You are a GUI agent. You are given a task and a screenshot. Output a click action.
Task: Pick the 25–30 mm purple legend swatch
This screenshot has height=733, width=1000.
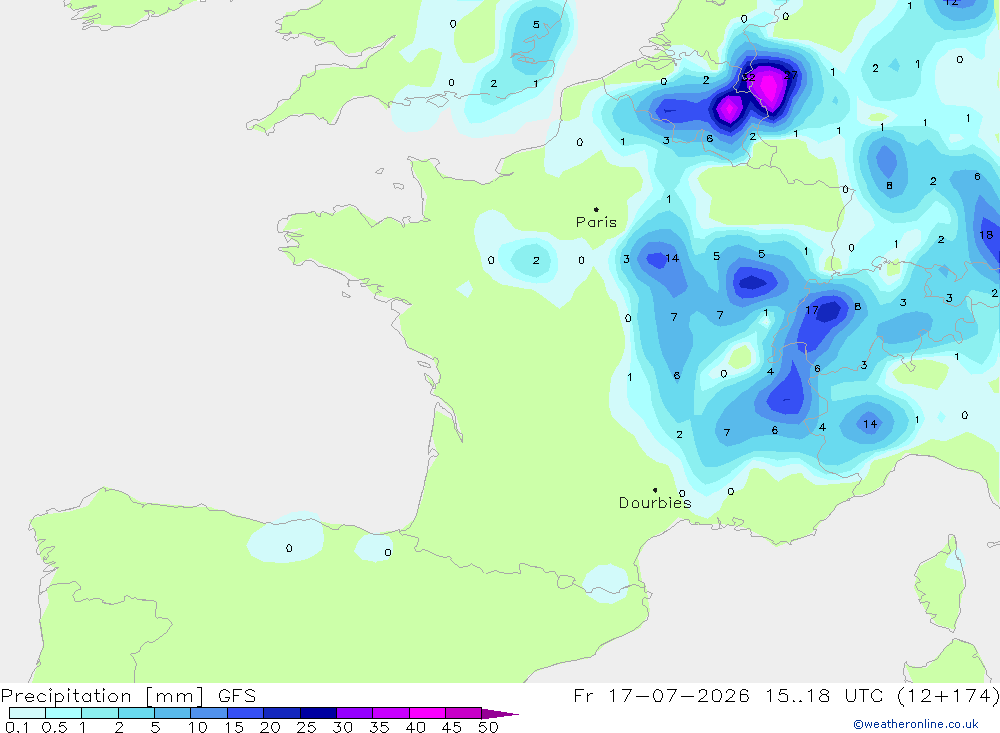click(x=318, y=713)
